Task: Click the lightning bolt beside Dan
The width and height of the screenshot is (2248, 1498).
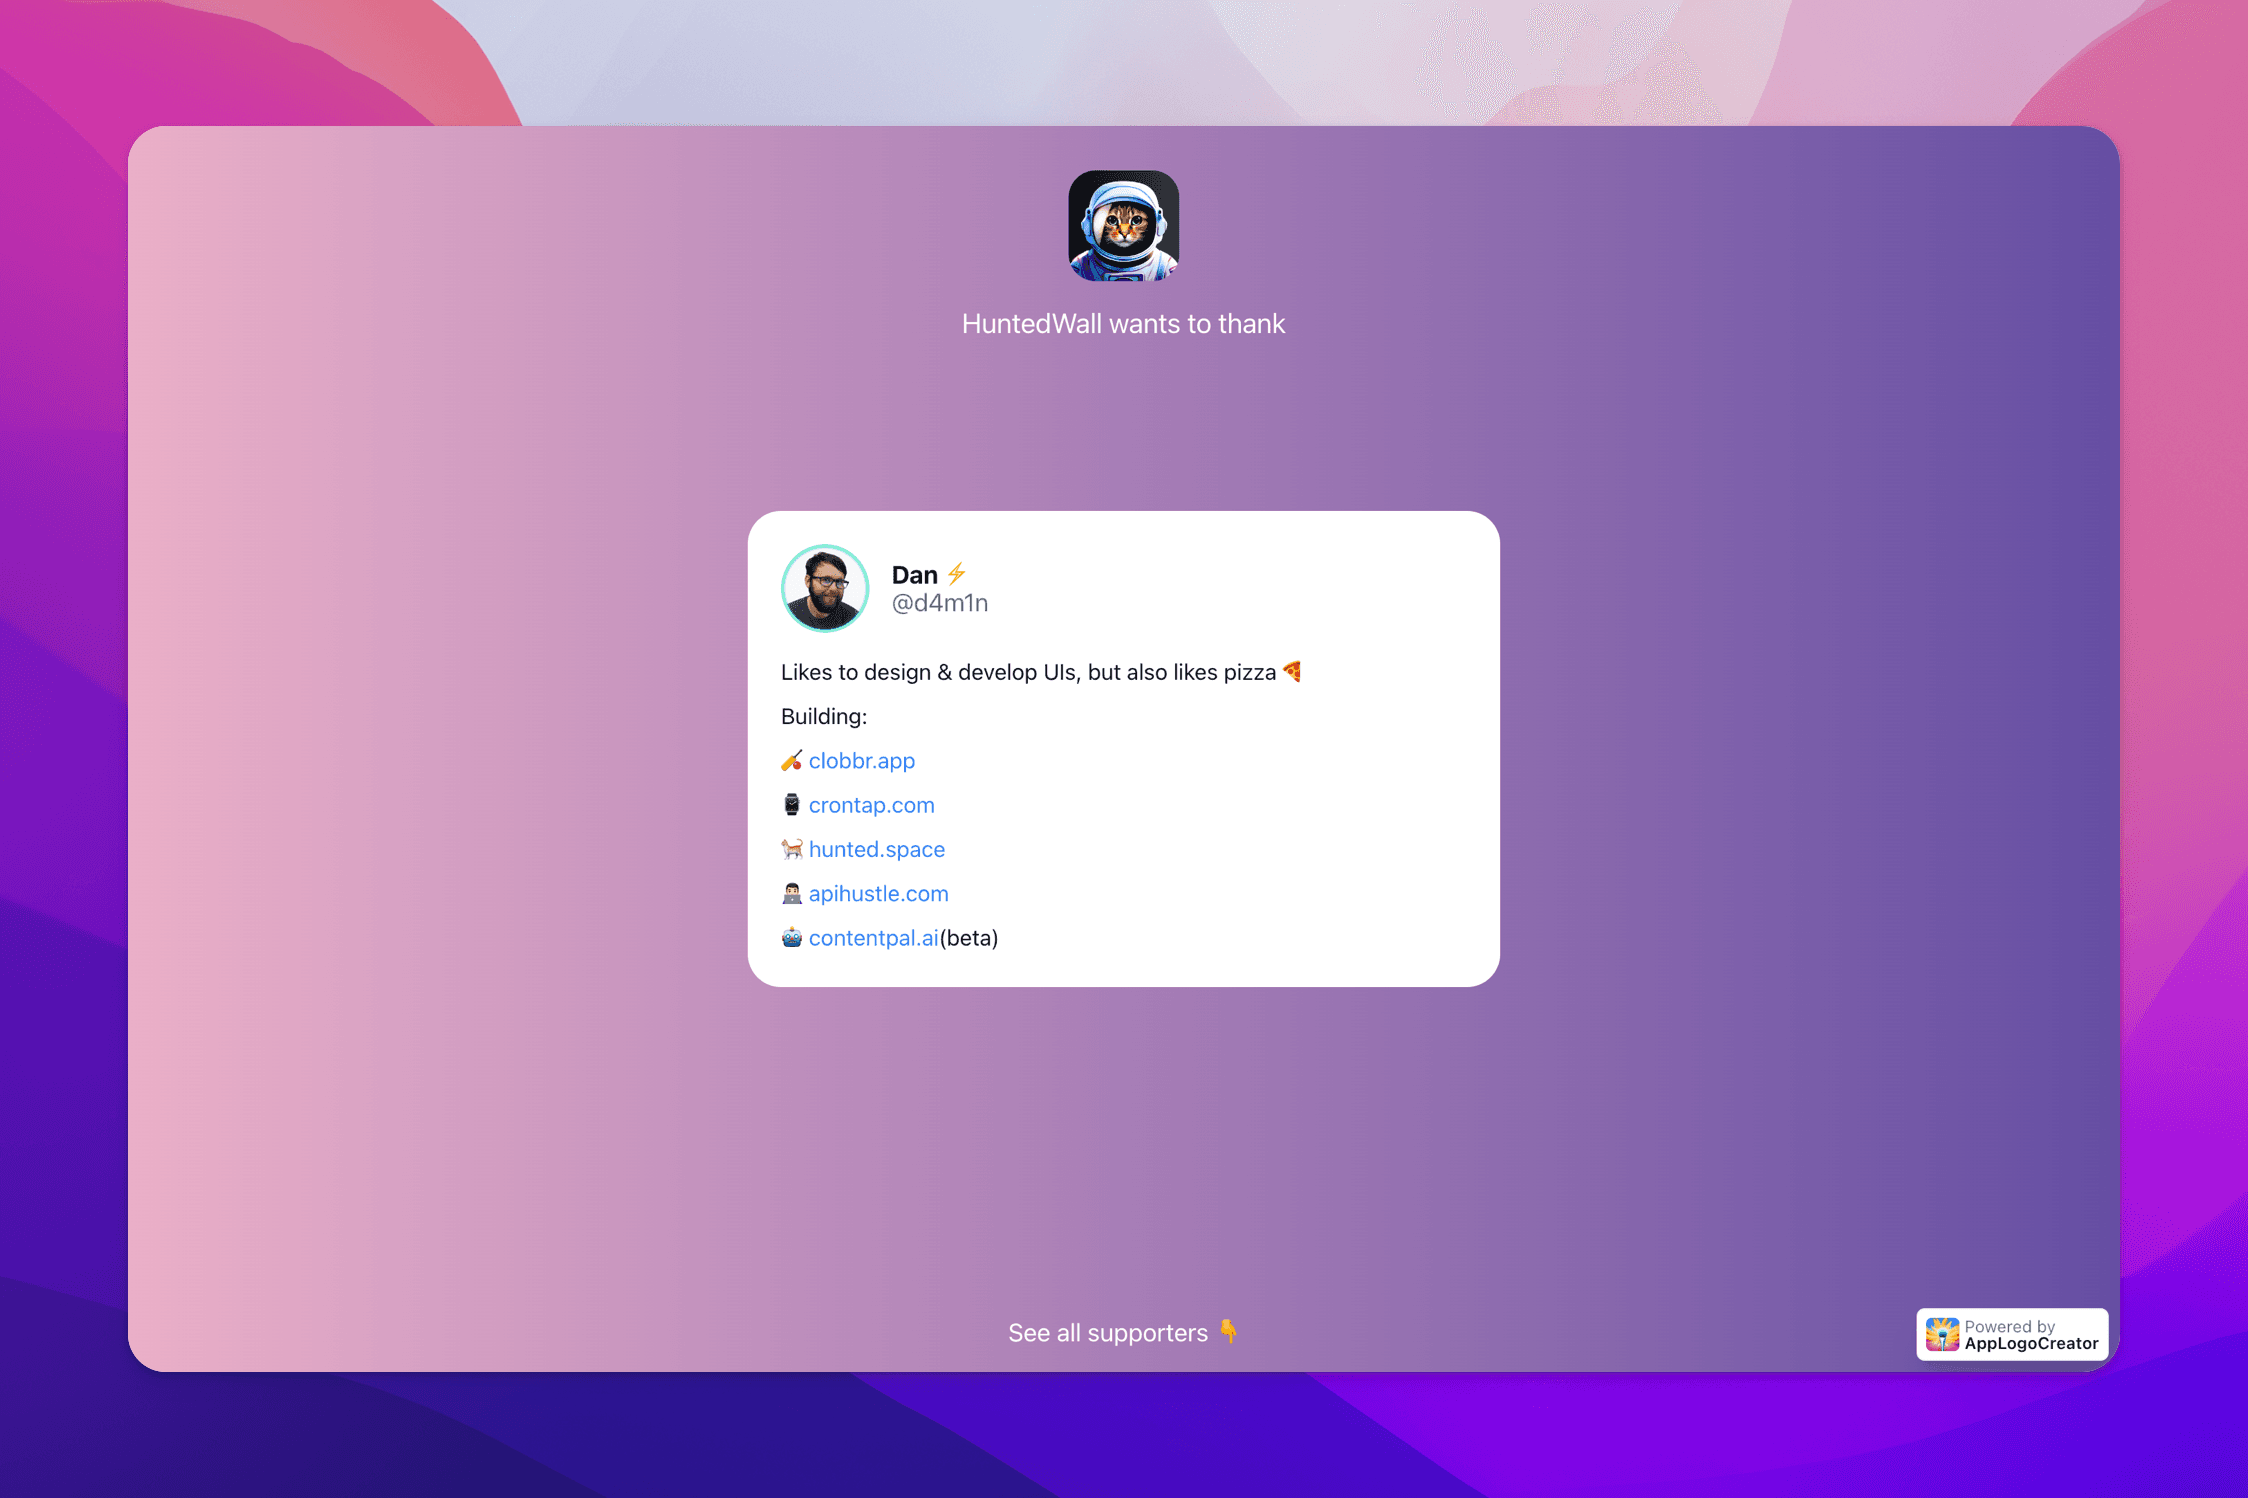Action: pos(956,574)
